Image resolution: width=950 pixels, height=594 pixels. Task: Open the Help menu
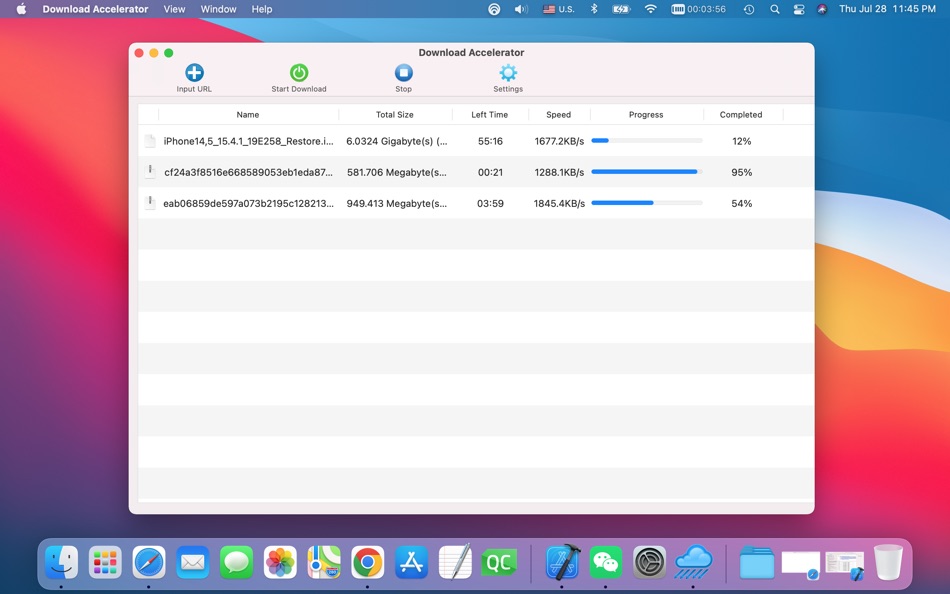point(262,9)
